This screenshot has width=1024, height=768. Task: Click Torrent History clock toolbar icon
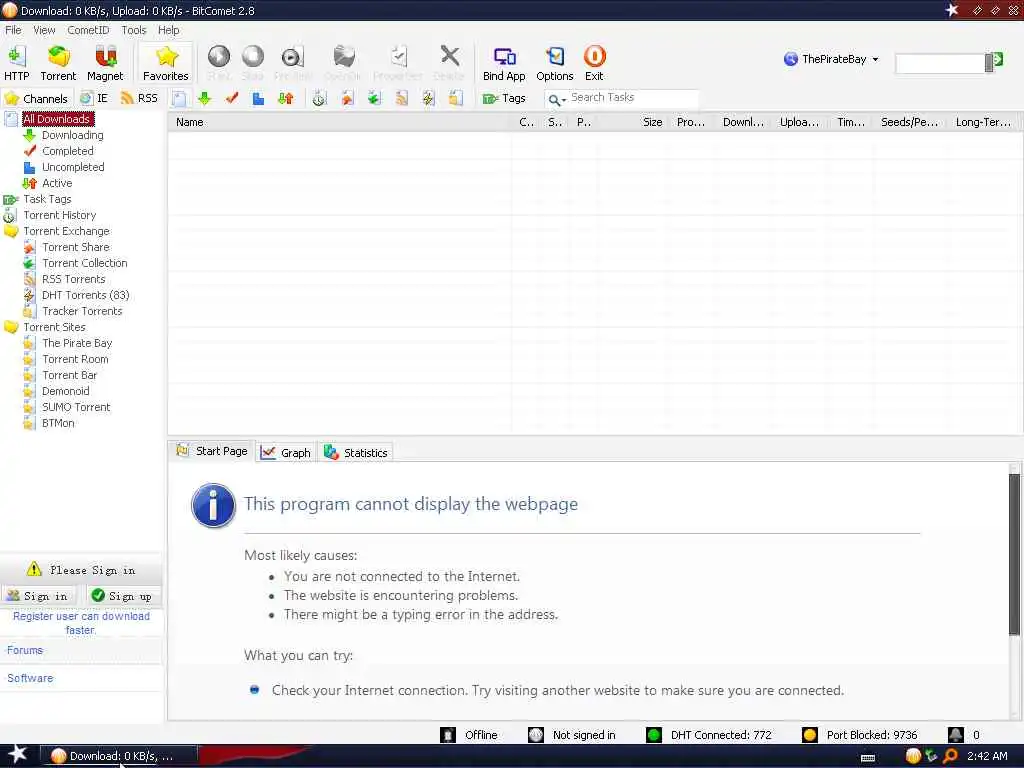(x=319, y=99)
